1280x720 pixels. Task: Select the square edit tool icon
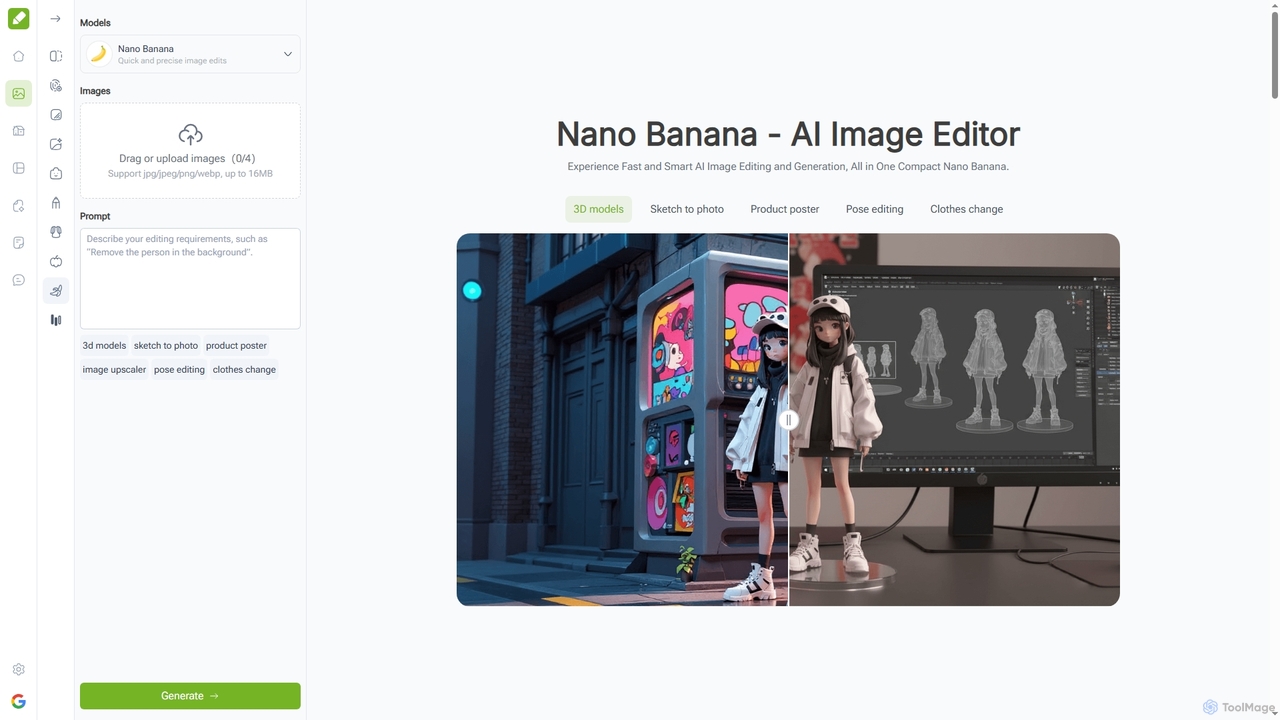click(56, 115)
